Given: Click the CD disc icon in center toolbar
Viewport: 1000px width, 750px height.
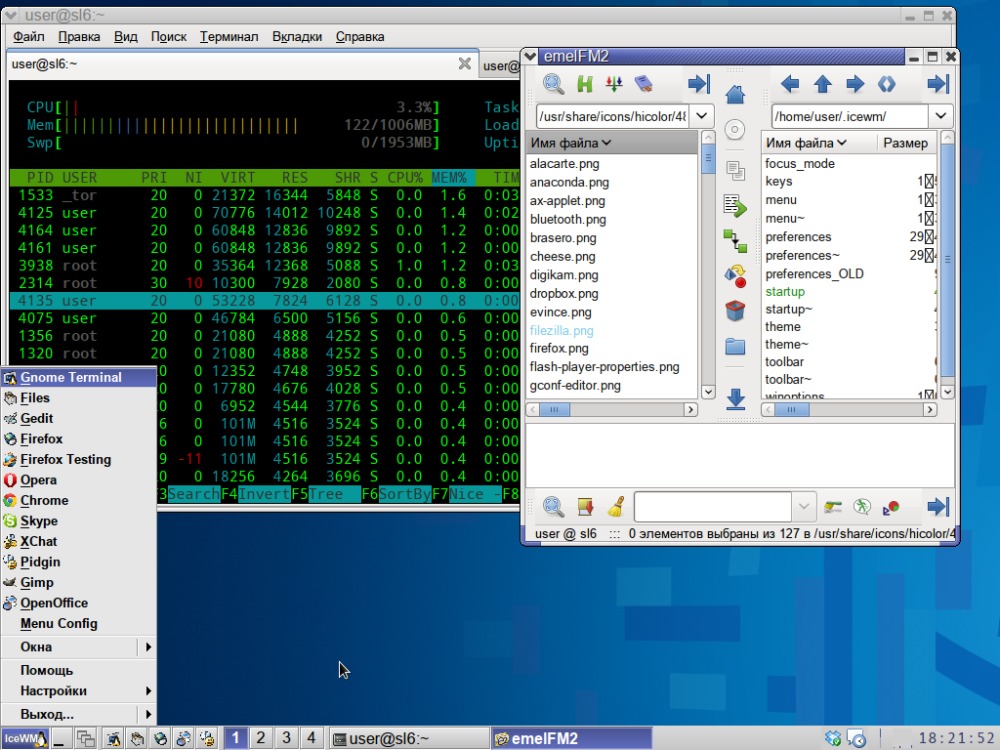Looking at the screenshot, I should tap(735, 130).
